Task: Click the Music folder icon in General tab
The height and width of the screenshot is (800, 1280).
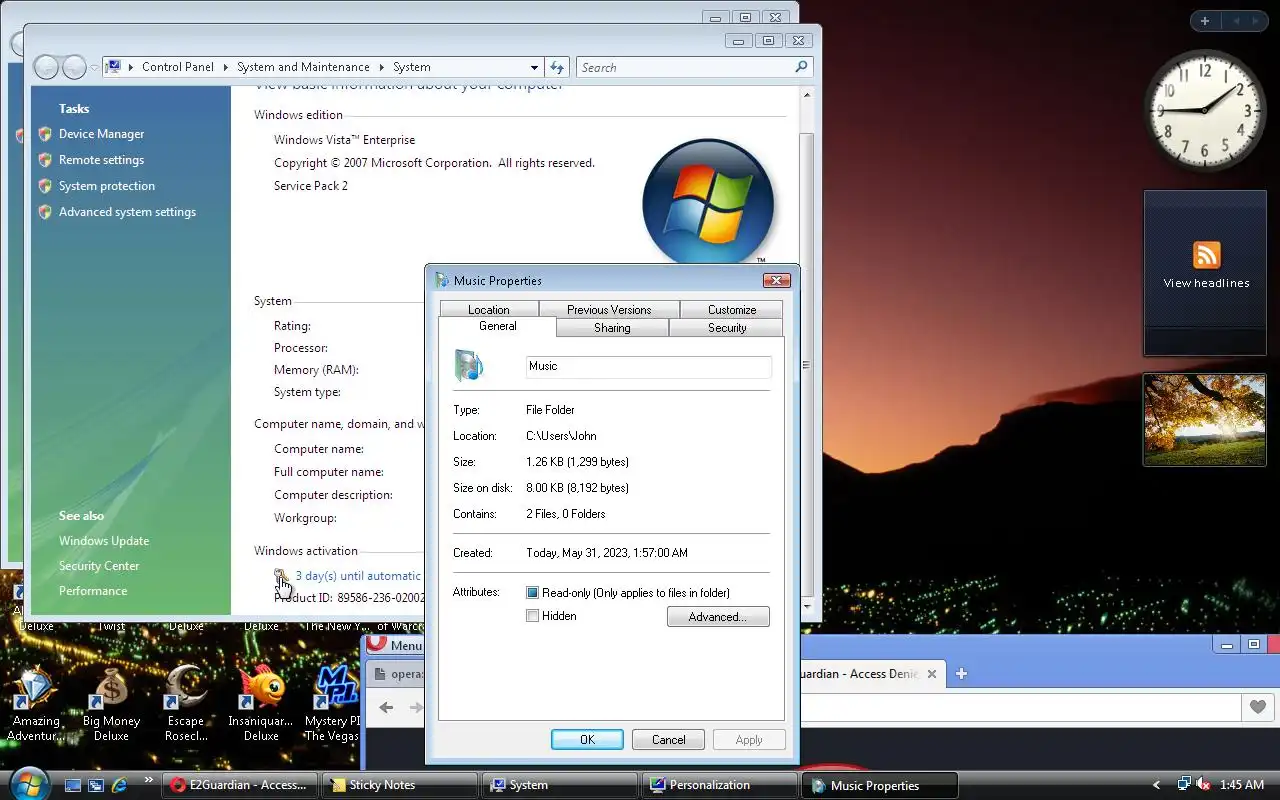Action: point(468,365)
